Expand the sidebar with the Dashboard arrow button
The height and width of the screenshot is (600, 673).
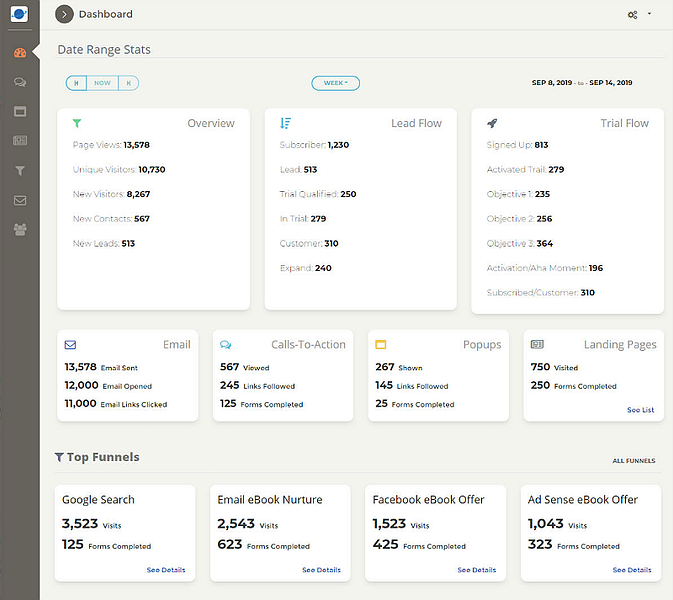(x=65, y=14)
